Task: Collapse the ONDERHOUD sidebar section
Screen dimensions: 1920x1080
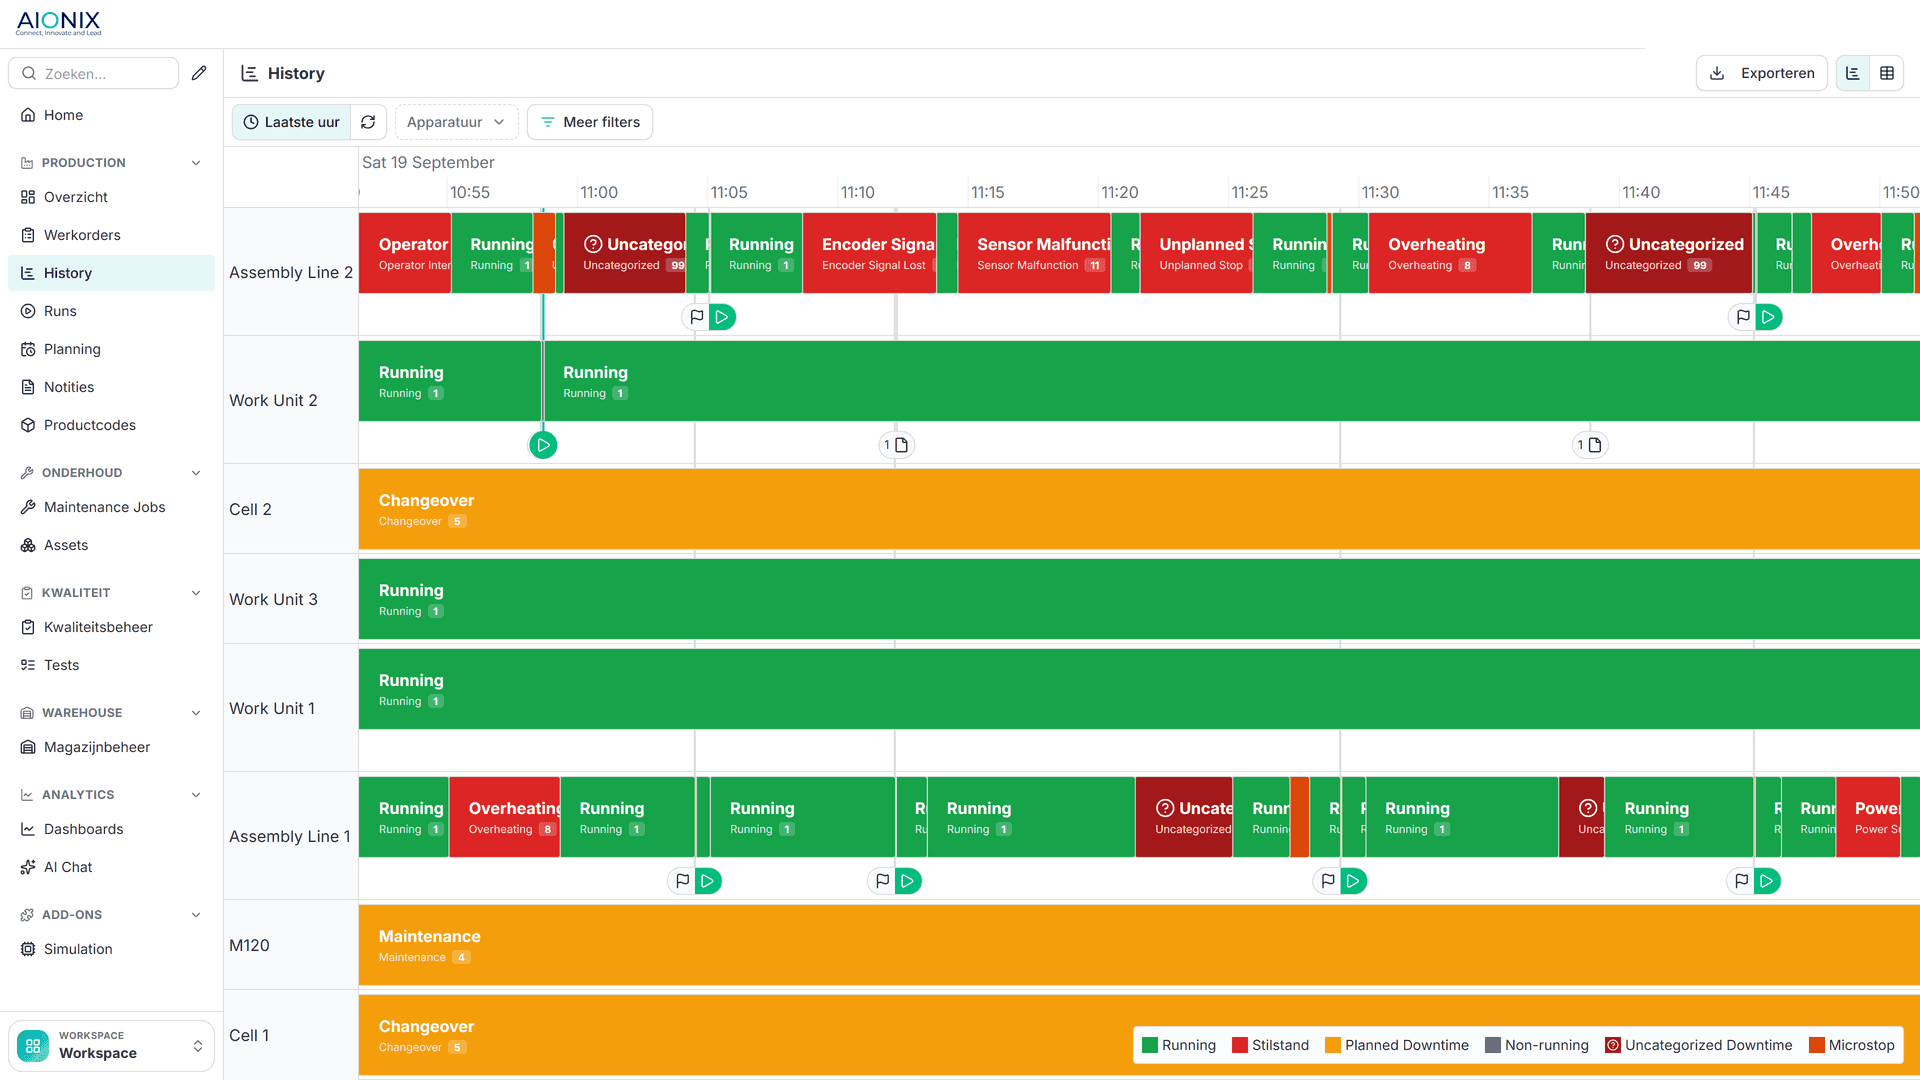Action: [196, 473]
